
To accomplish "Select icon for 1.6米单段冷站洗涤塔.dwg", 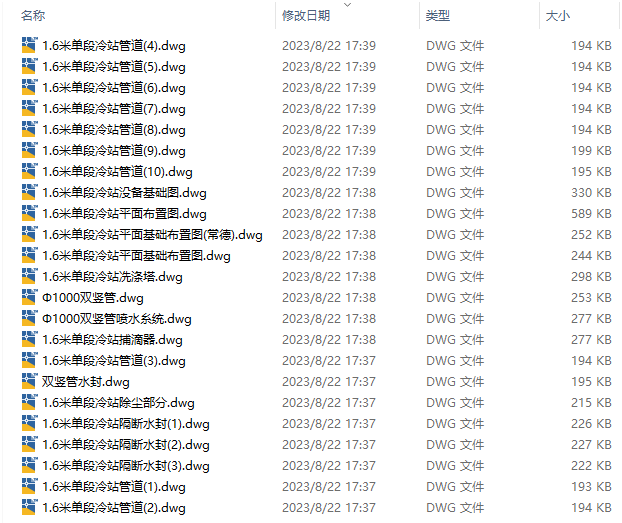I will coord(29,276).
